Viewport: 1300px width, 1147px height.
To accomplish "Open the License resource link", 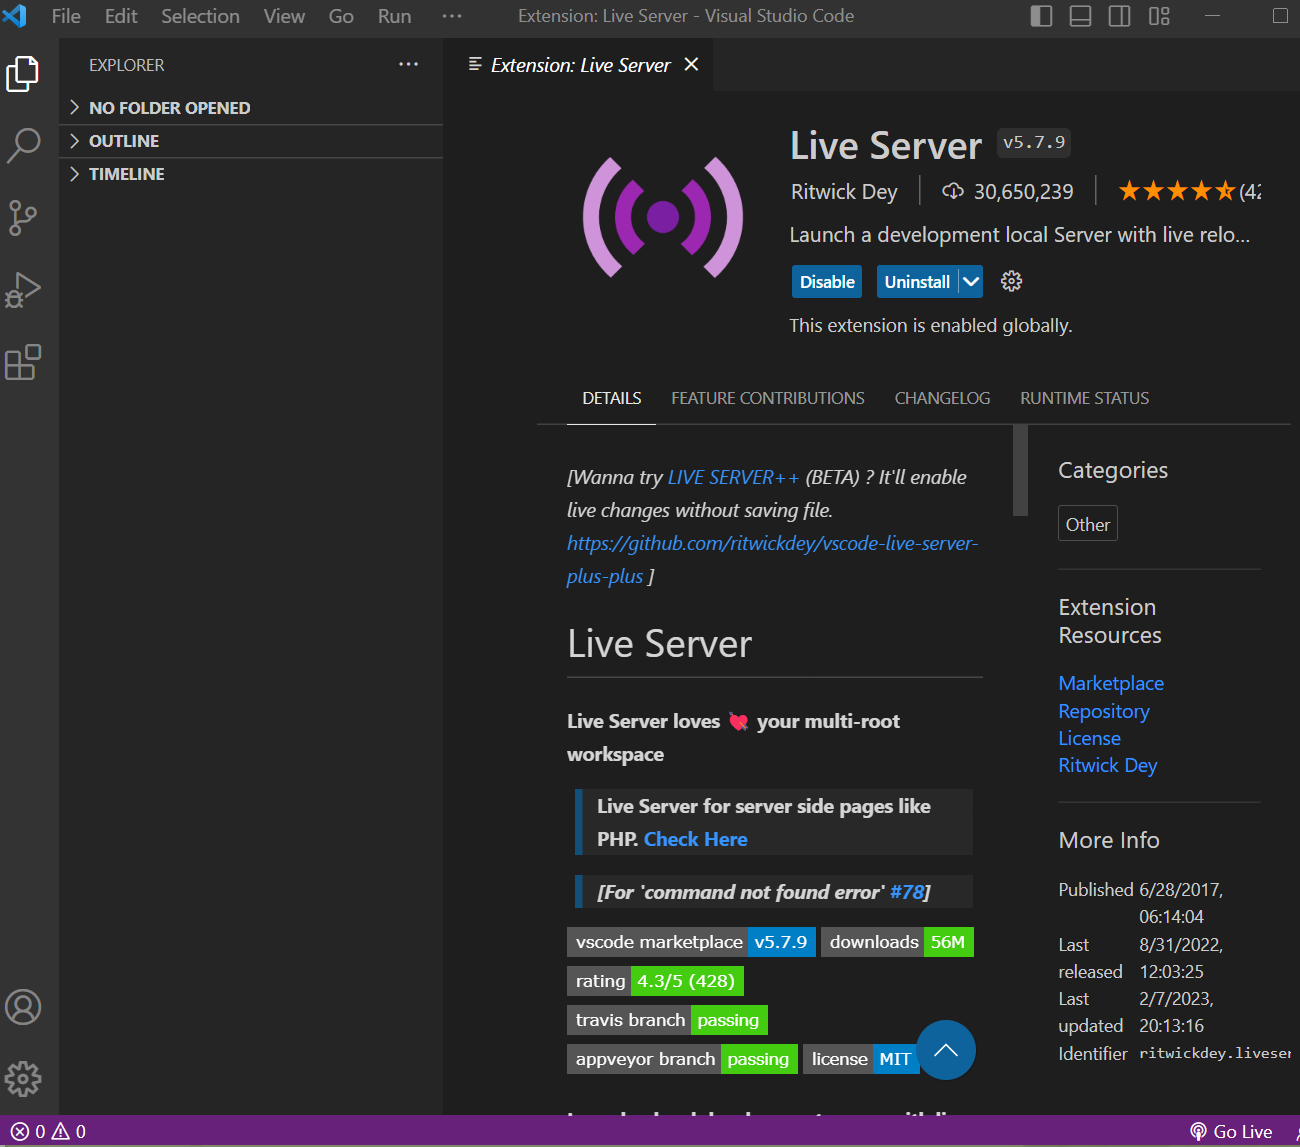I will 1090,738.
